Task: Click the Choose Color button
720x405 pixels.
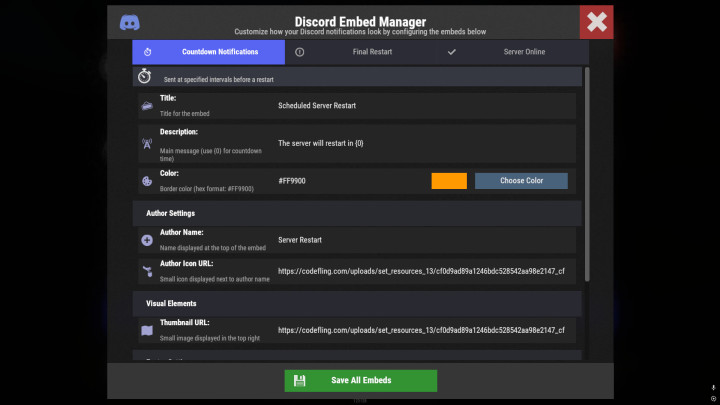Action: point(521,181)
